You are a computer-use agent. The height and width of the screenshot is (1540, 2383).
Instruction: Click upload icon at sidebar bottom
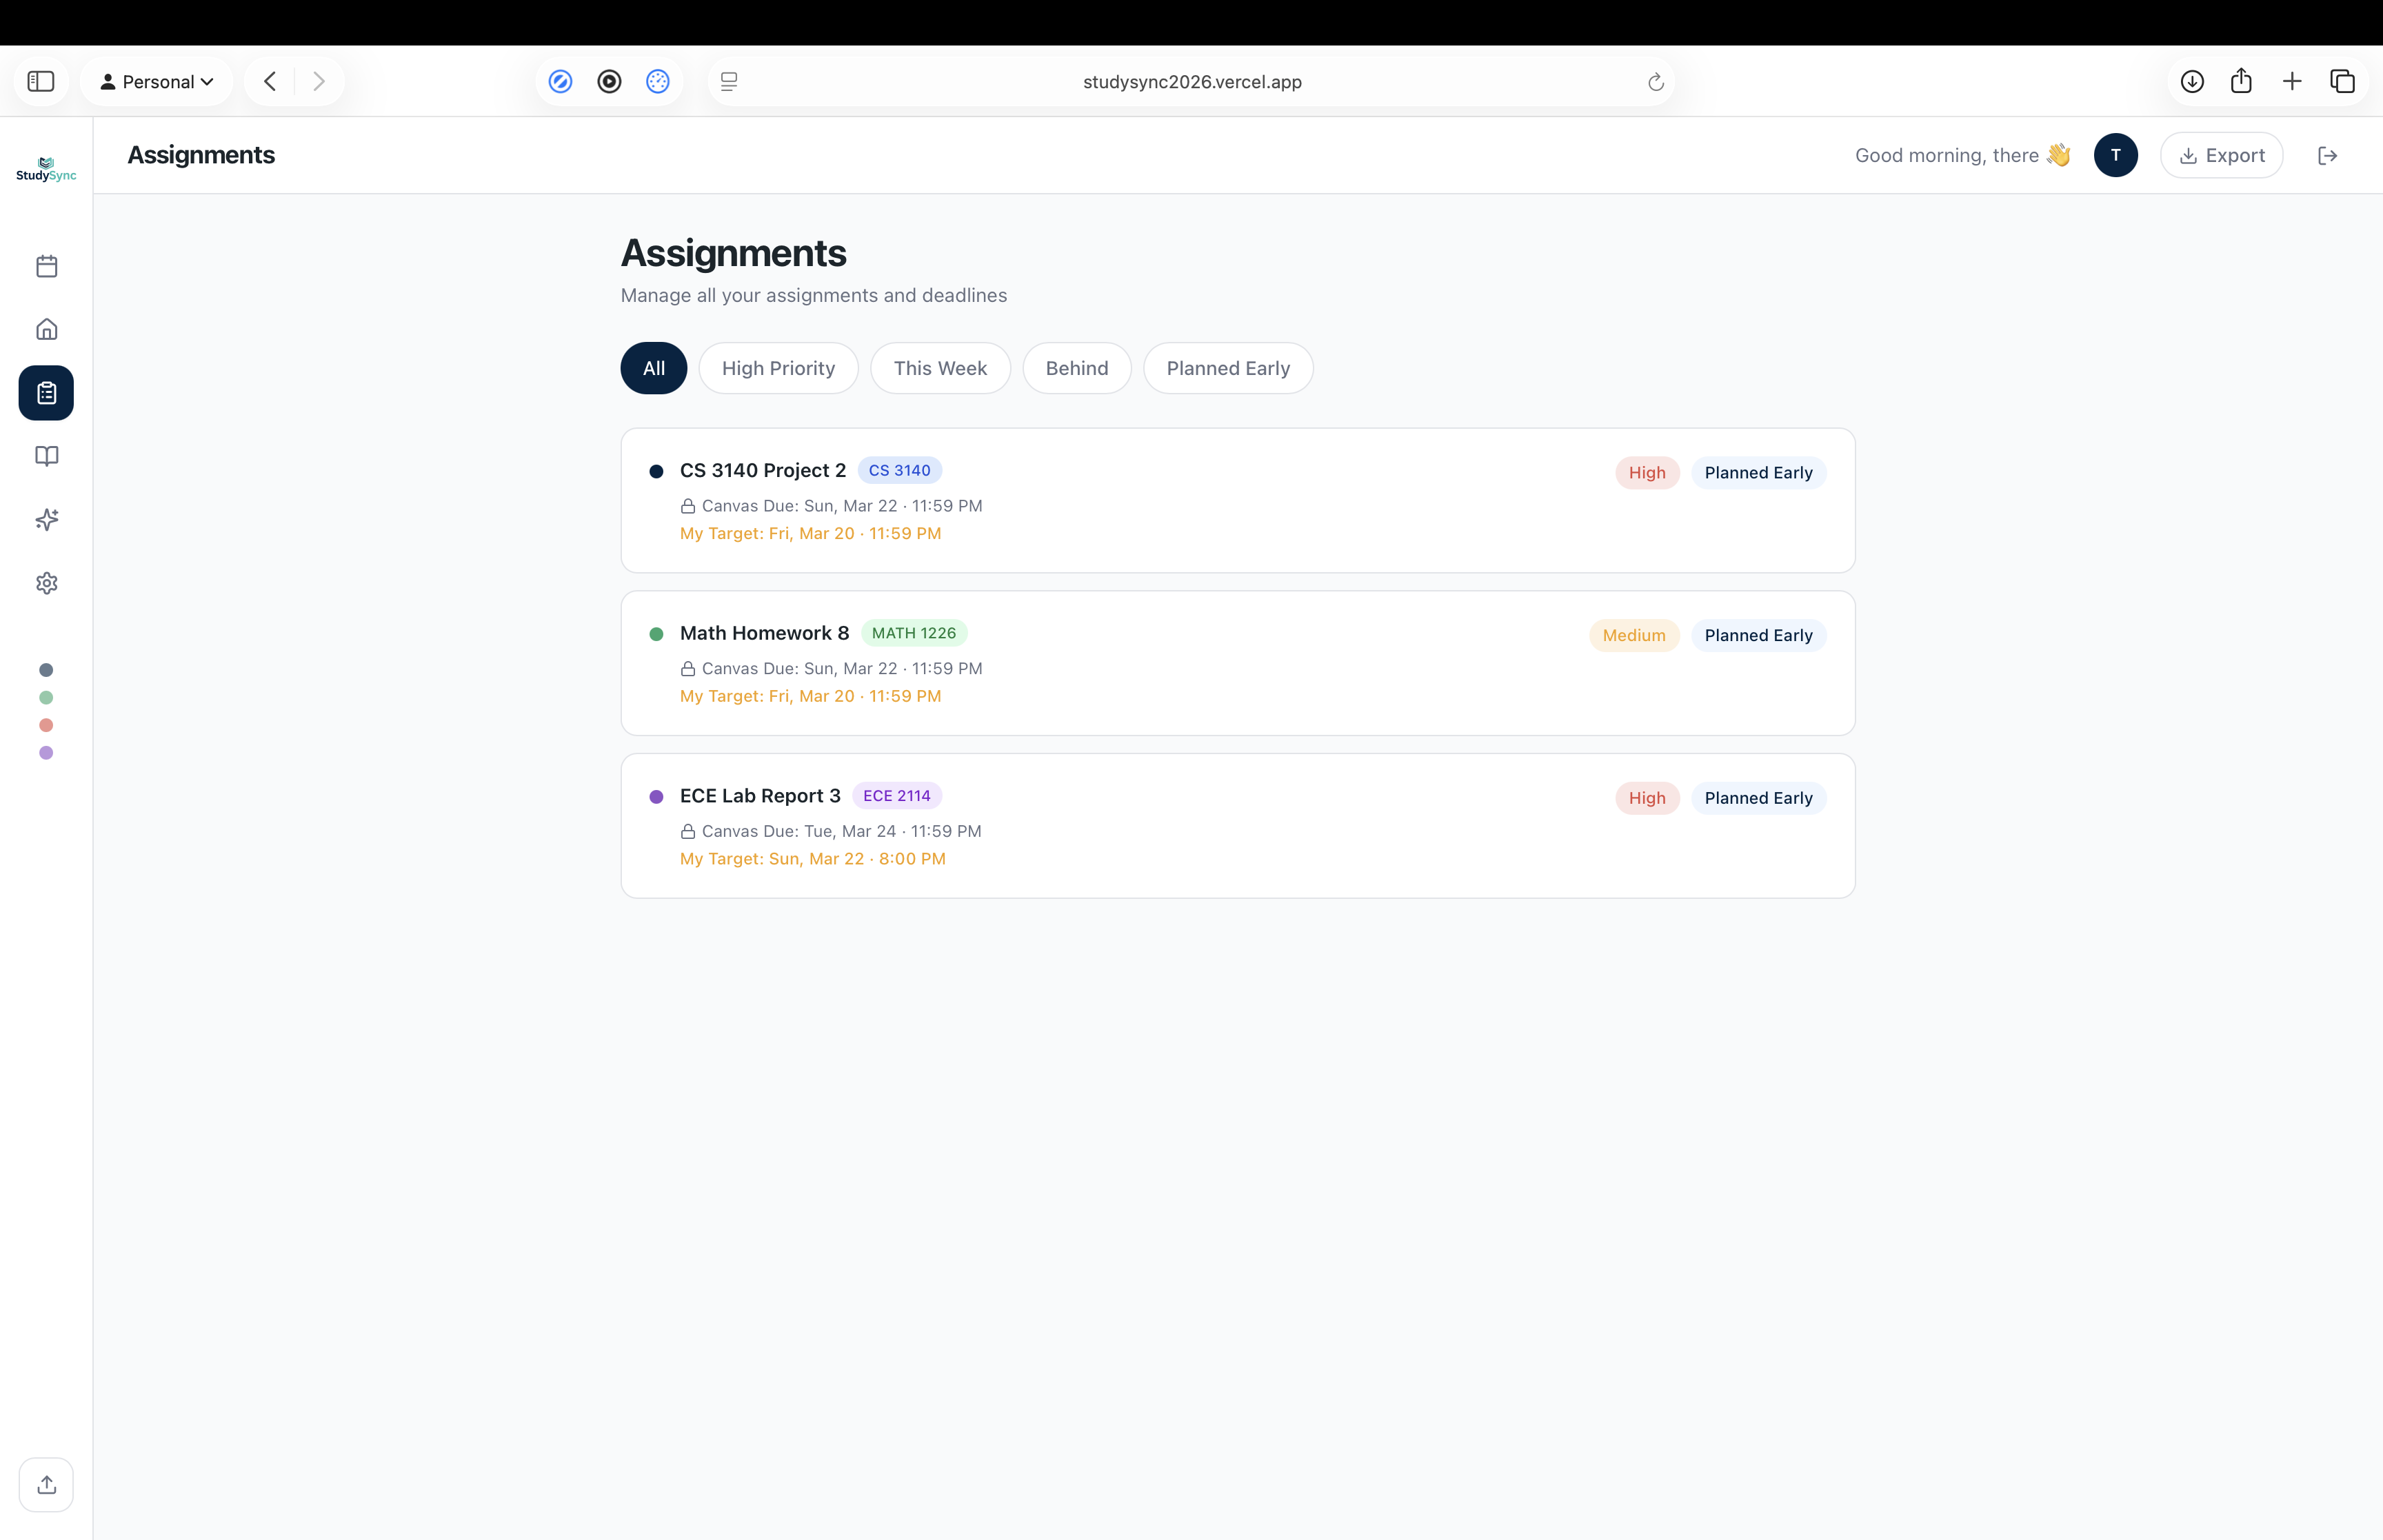click(x=46, y=1484)
